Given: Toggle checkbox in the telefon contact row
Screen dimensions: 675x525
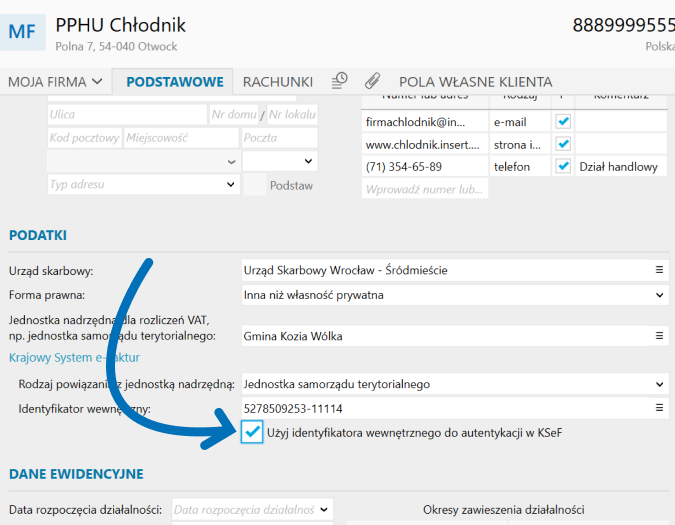Looking at the screenshot, I should point(563,167).
